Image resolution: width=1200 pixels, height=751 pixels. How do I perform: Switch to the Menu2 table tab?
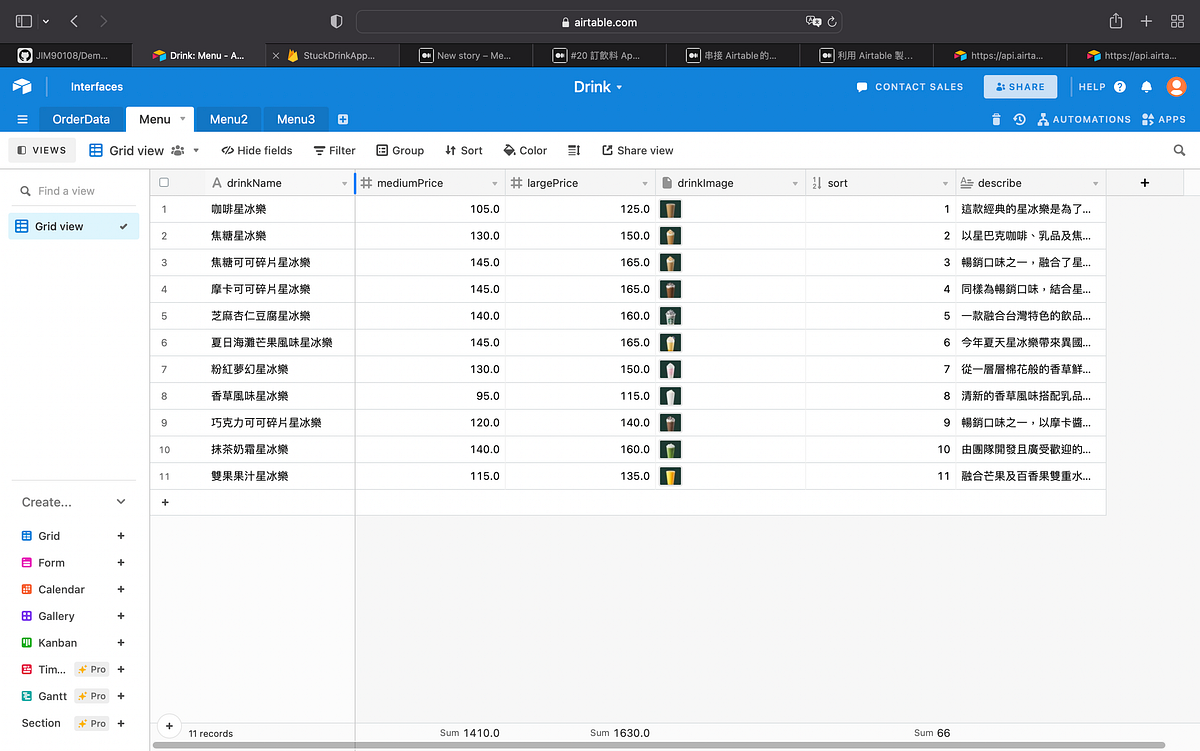[228, 118]
